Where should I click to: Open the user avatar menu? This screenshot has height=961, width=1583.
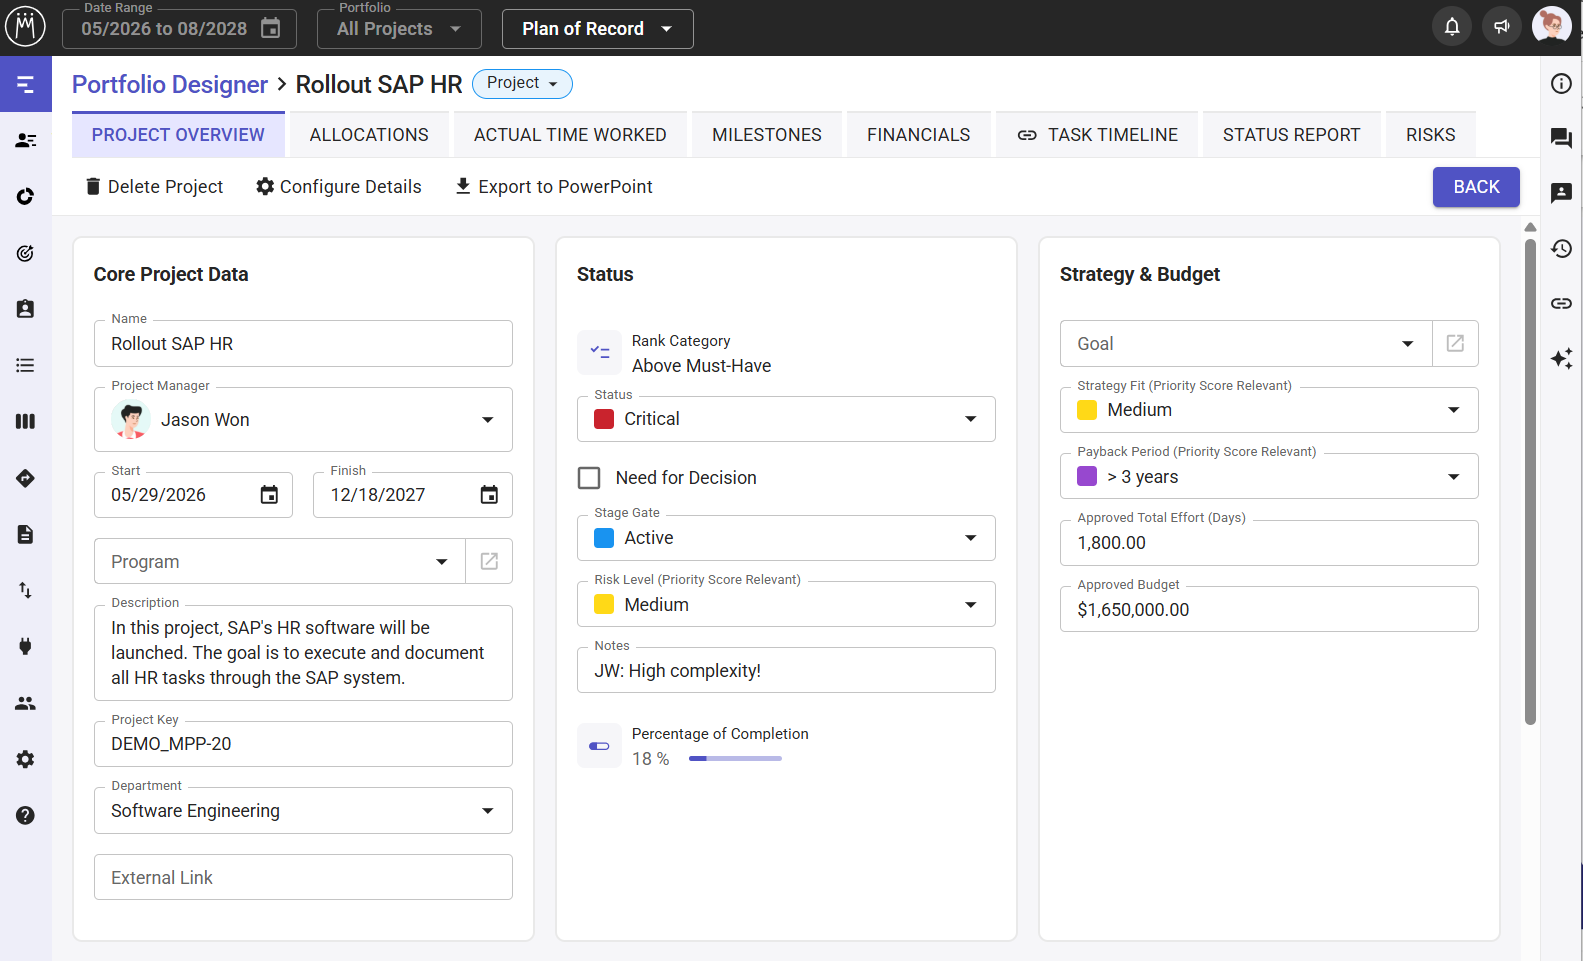pyautogui.click(x=1552, y=27)
